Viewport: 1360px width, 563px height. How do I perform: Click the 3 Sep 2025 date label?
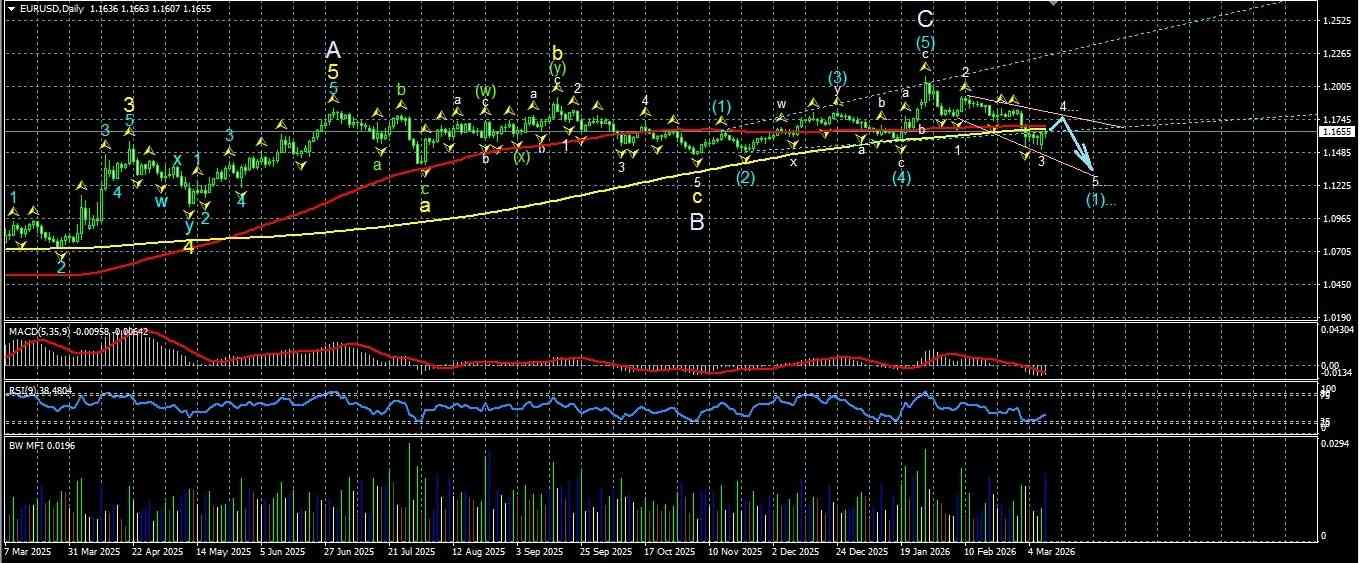(x=540, y=551)
